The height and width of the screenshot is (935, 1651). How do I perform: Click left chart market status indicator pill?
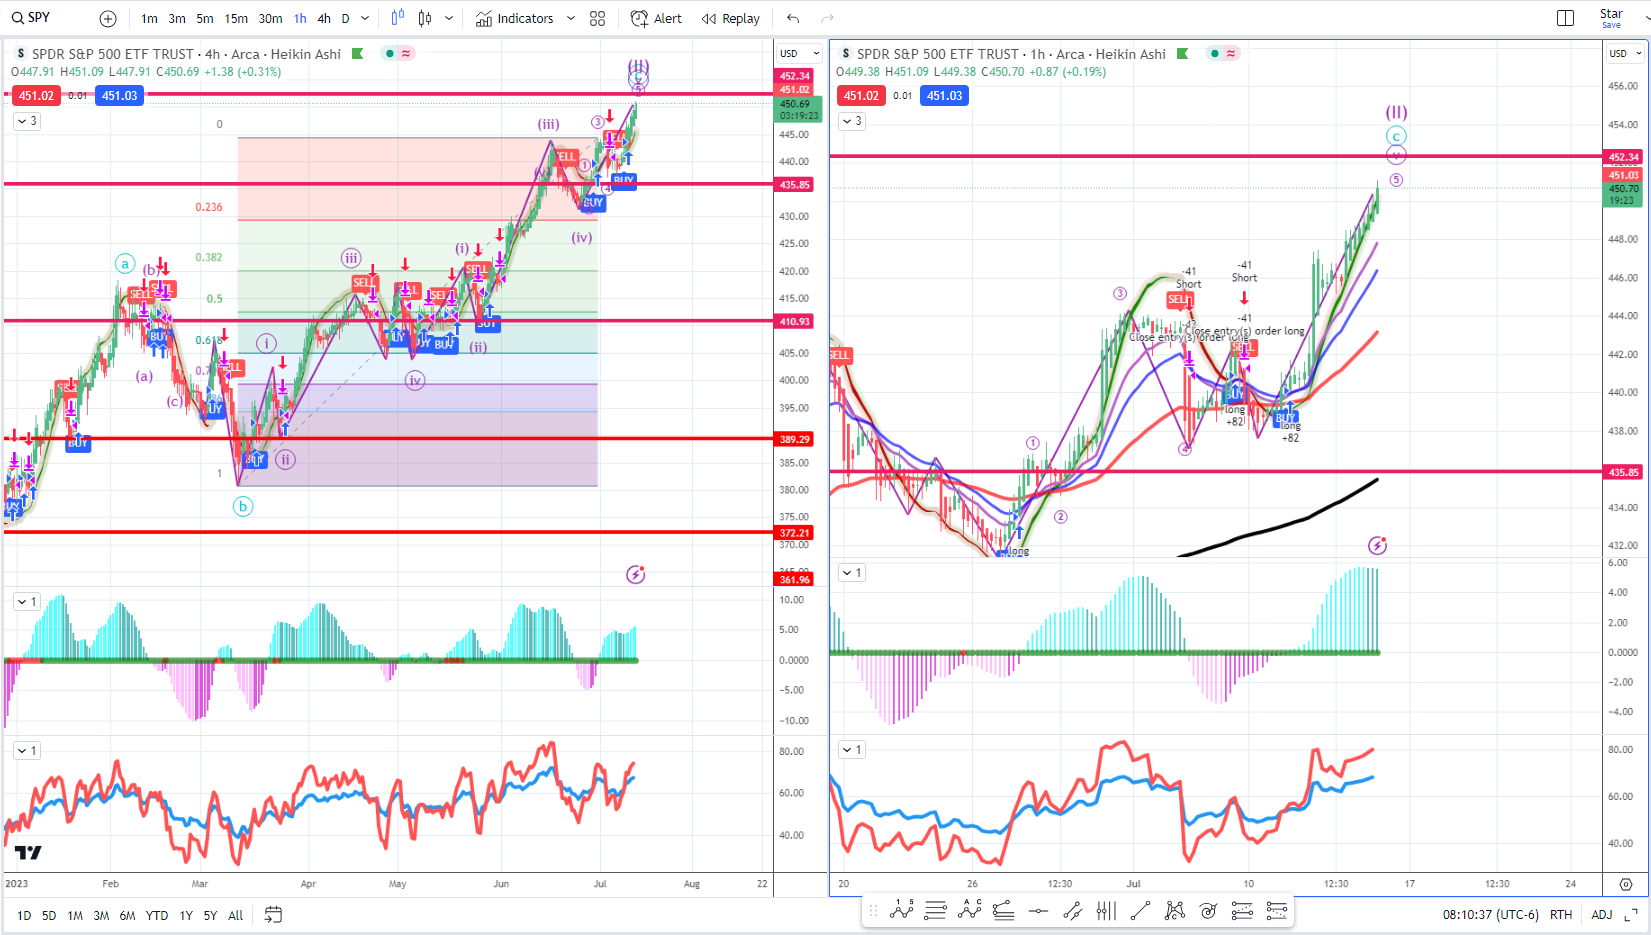[398, 54]
